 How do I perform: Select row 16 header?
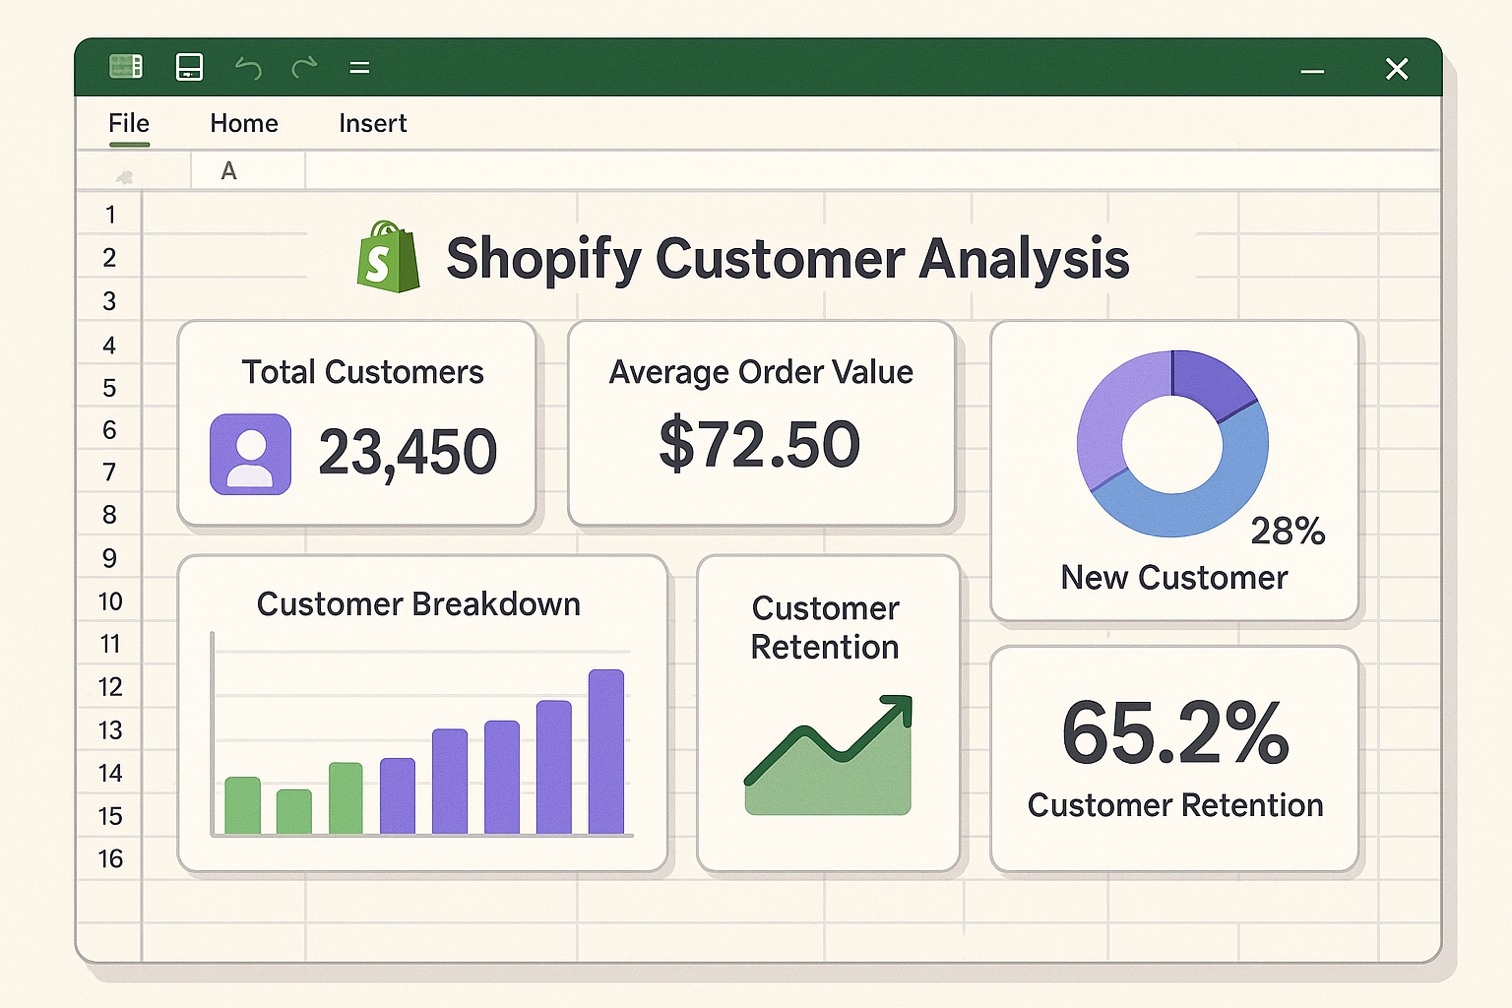[x=110, y=858]
